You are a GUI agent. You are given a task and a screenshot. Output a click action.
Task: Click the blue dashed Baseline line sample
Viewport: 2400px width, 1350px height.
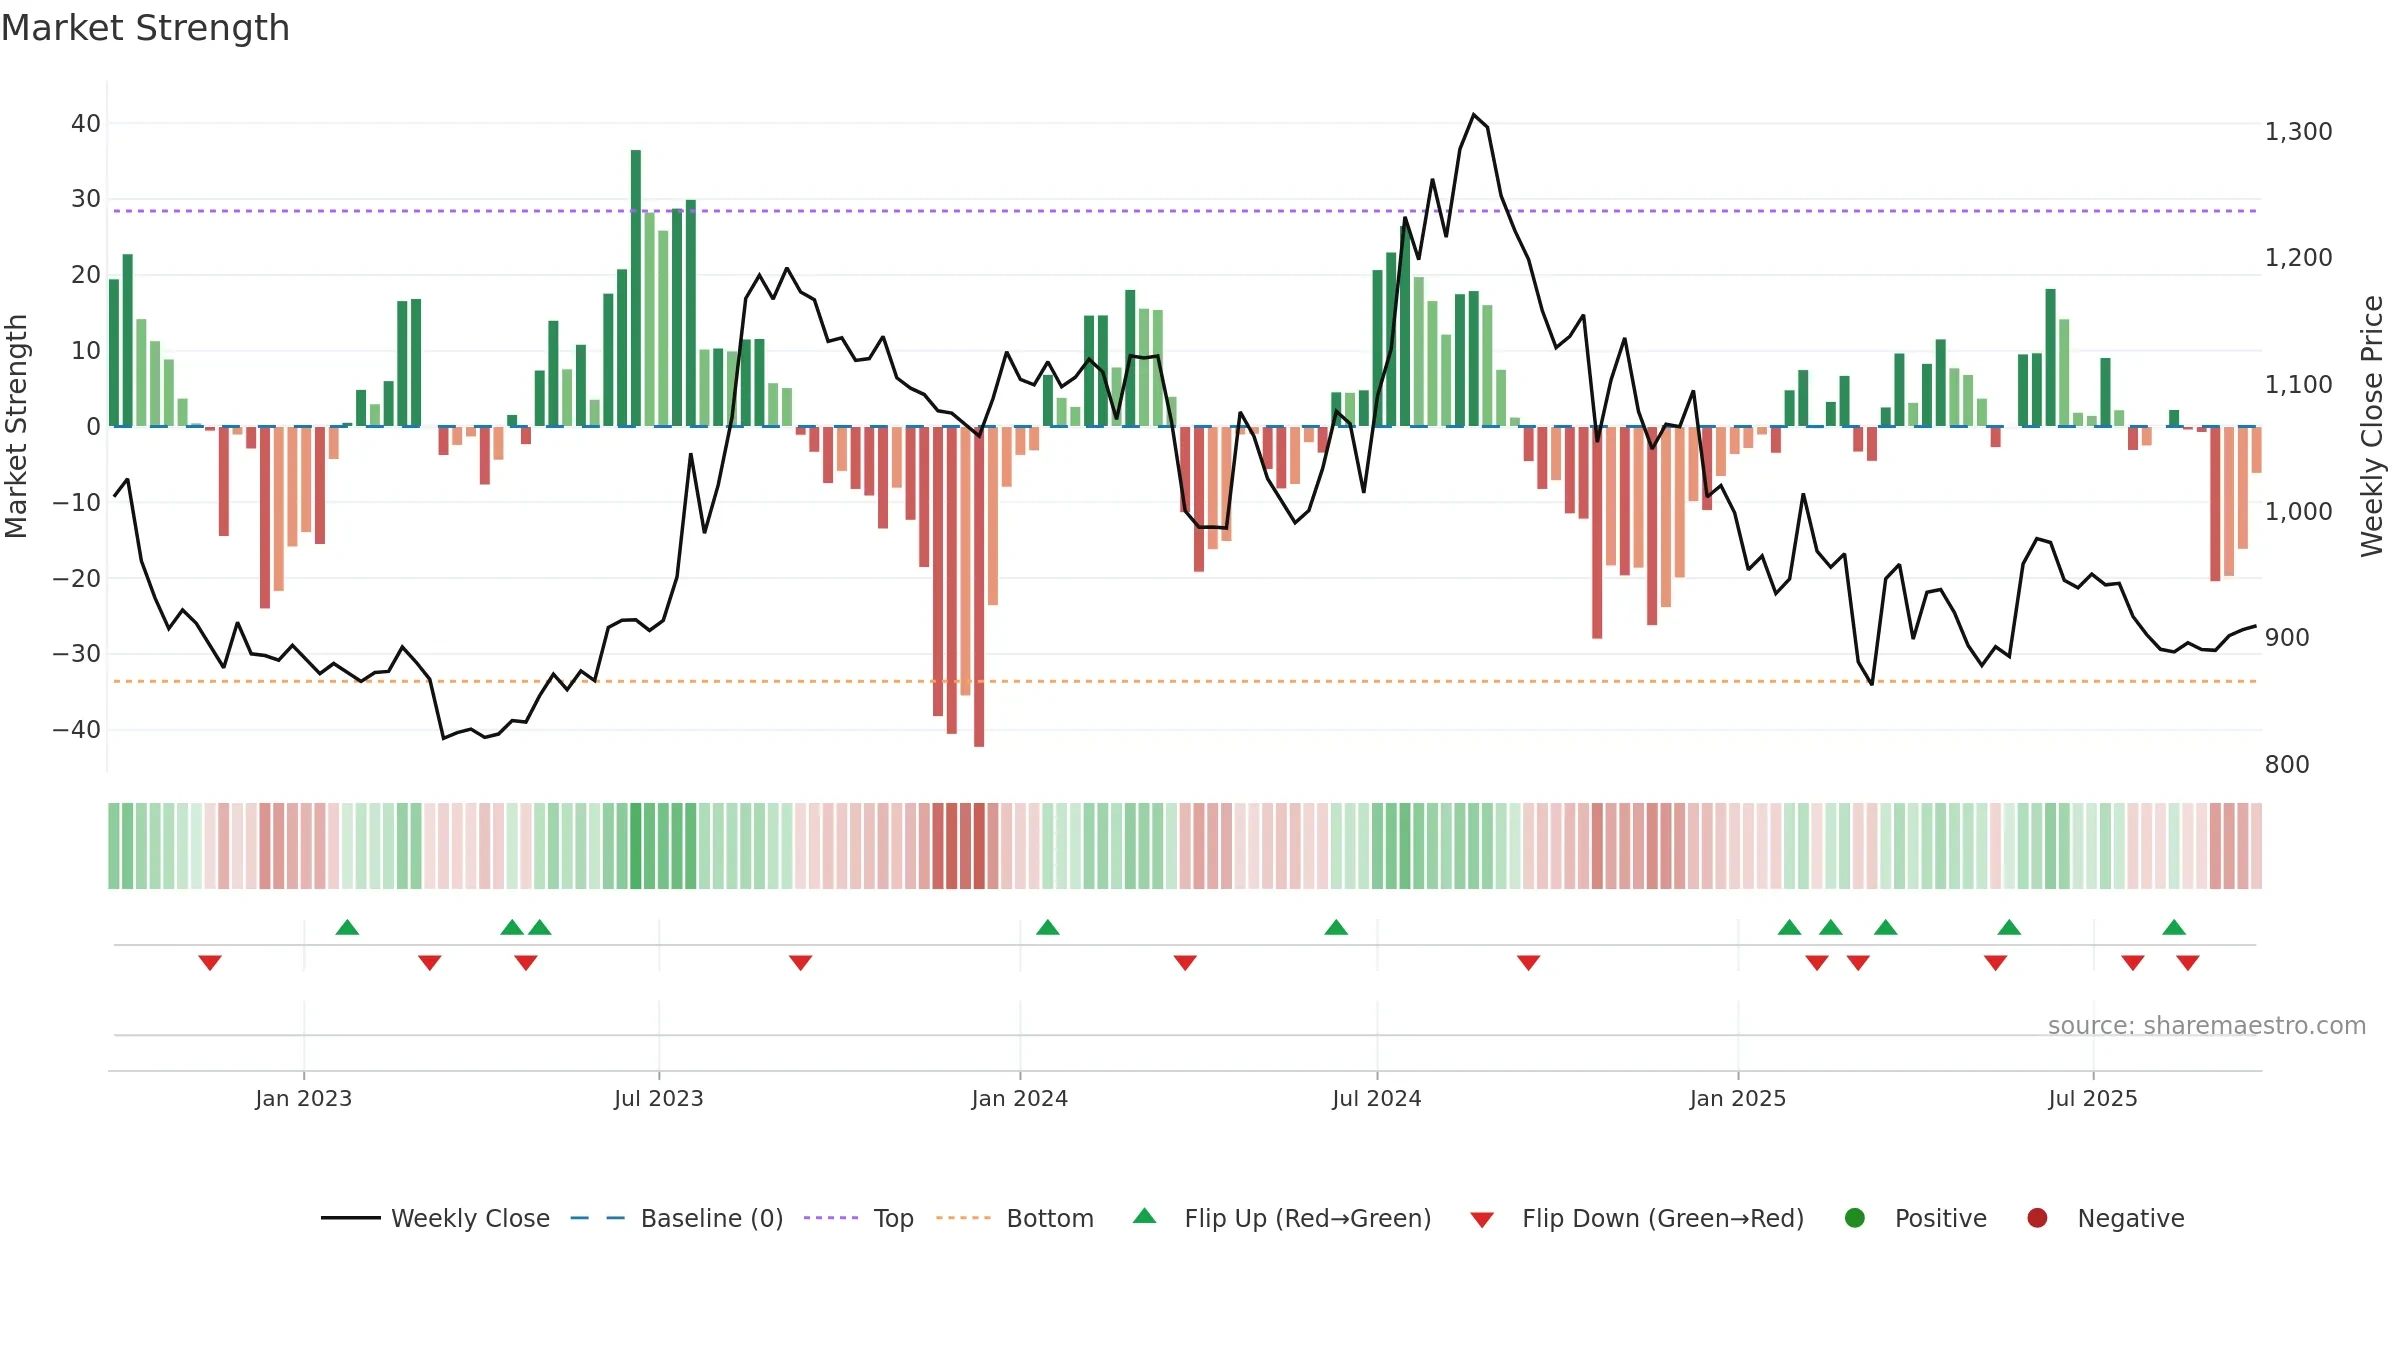coord(598,1218)
